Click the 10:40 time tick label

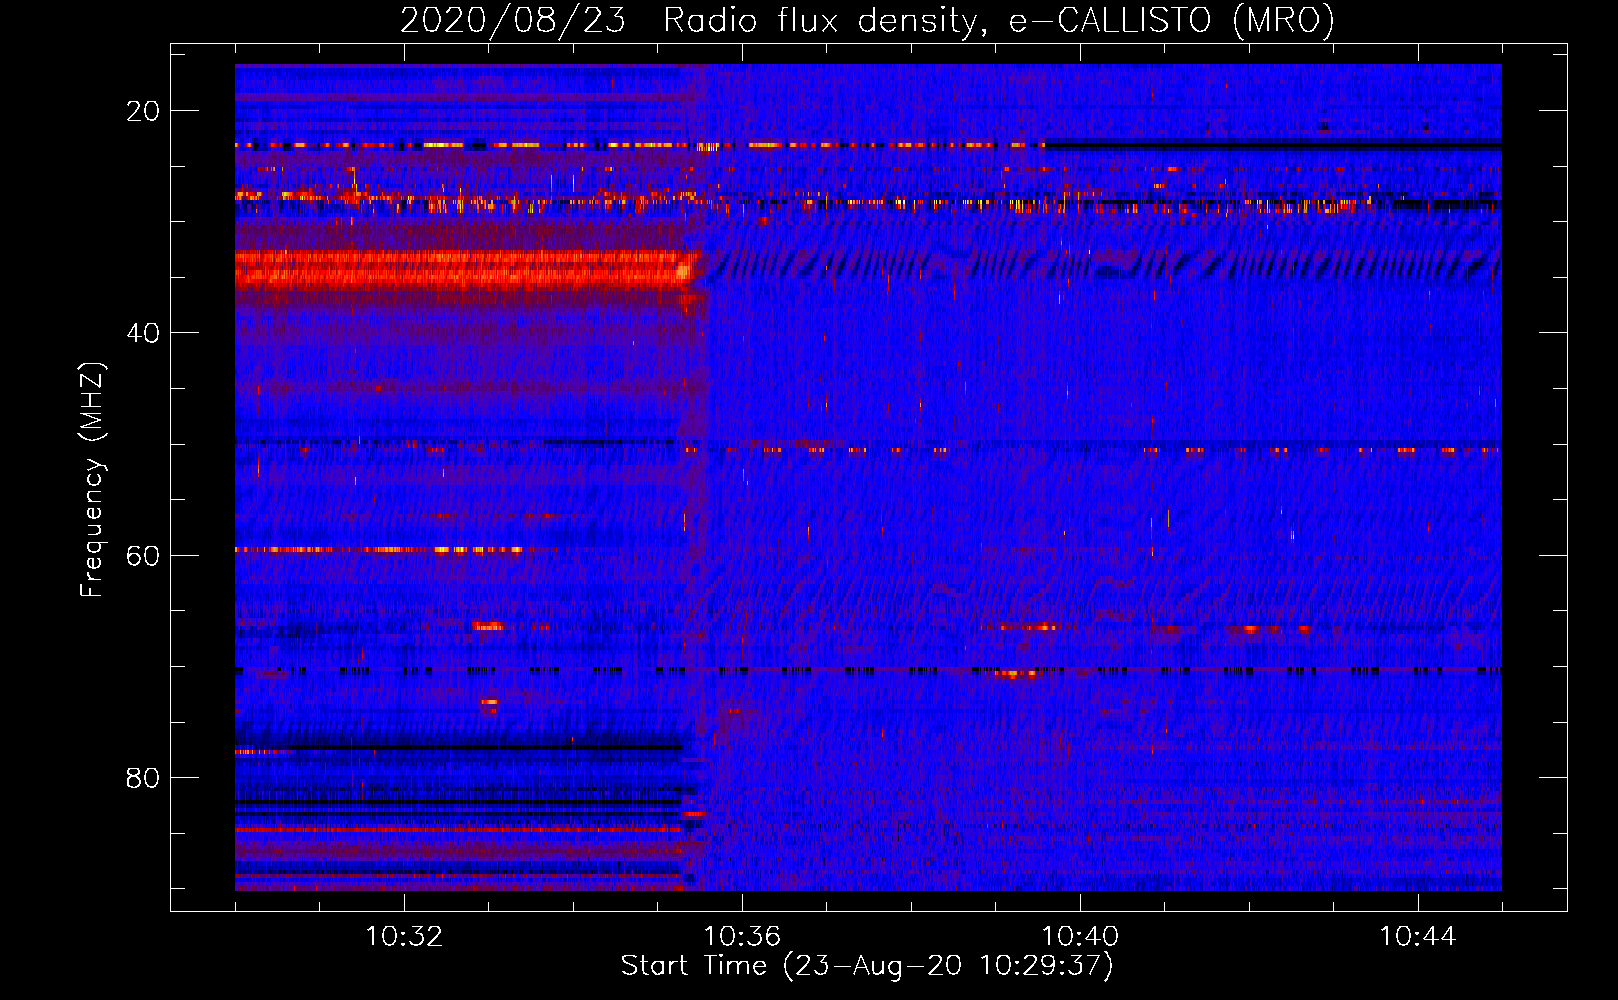point(1080,937)
